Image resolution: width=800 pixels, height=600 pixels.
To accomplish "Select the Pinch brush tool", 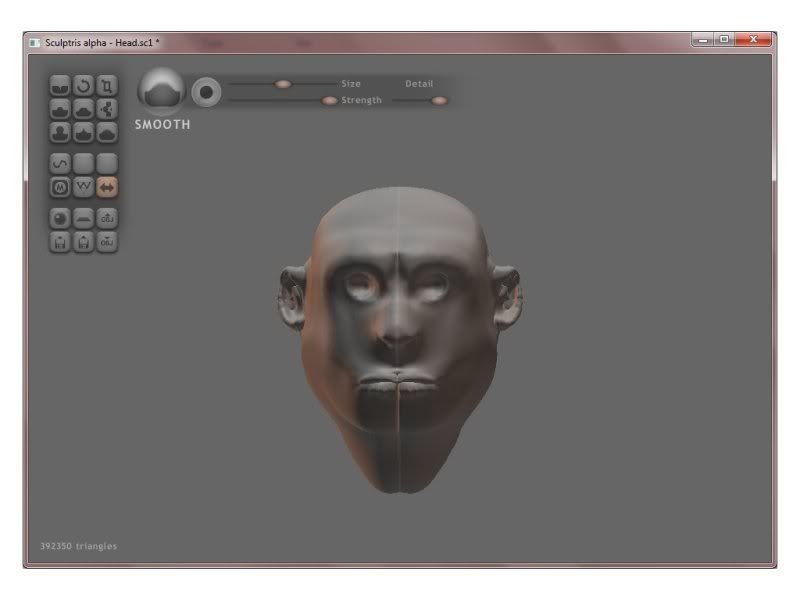I will click(x=83, y=132).
